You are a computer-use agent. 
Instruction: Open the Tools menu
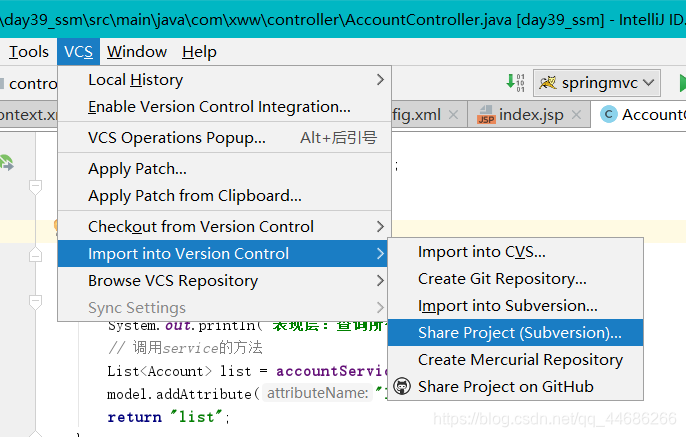tap(28, 52)
